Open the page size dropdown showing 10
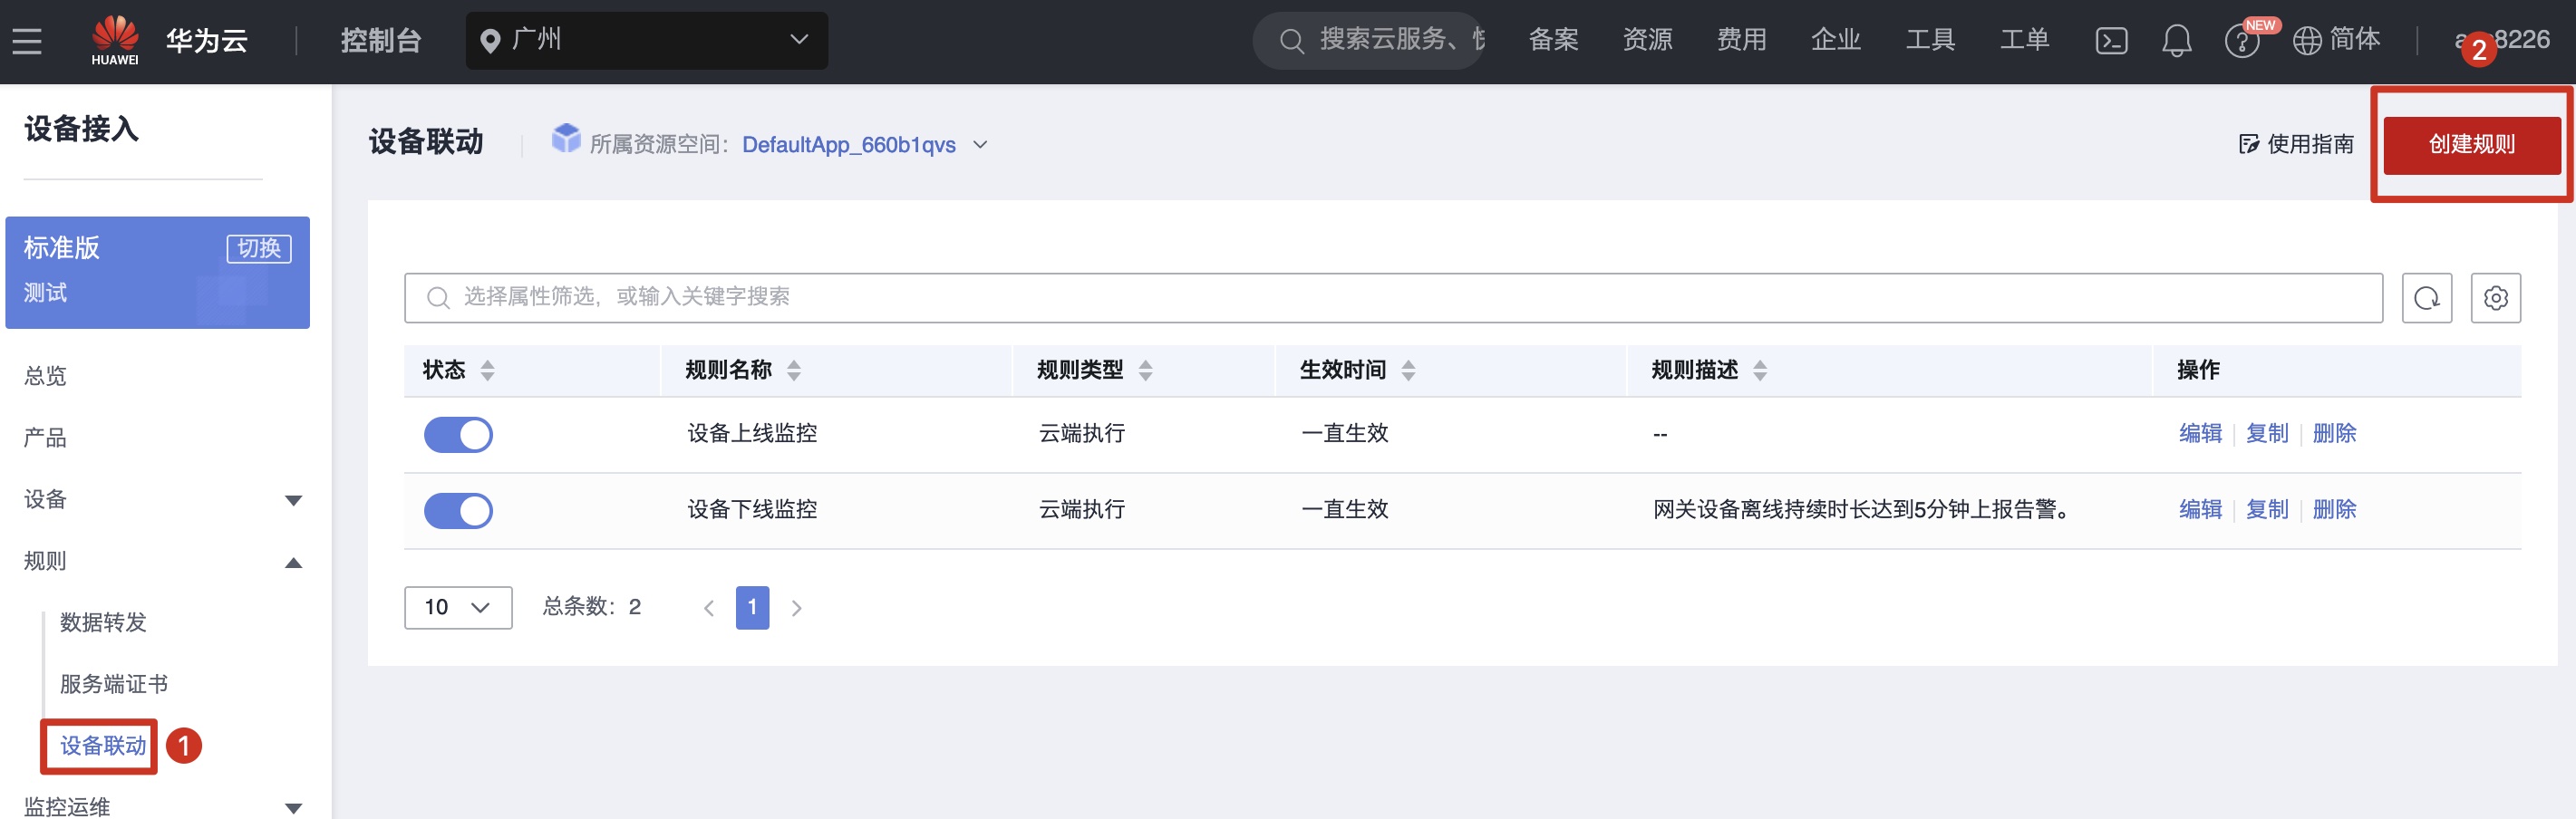This screenshot has width=2576, height=819. (x=458, y=608)
